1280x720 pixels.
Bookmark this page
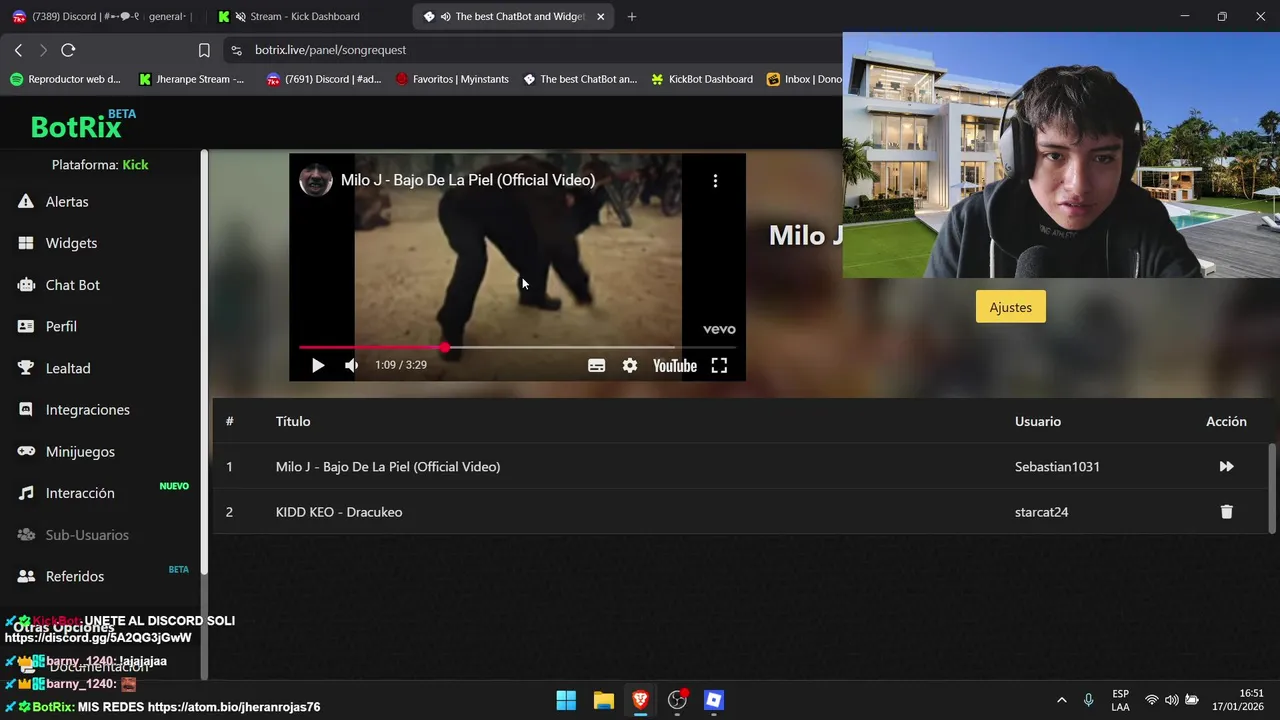pos(204,50)
